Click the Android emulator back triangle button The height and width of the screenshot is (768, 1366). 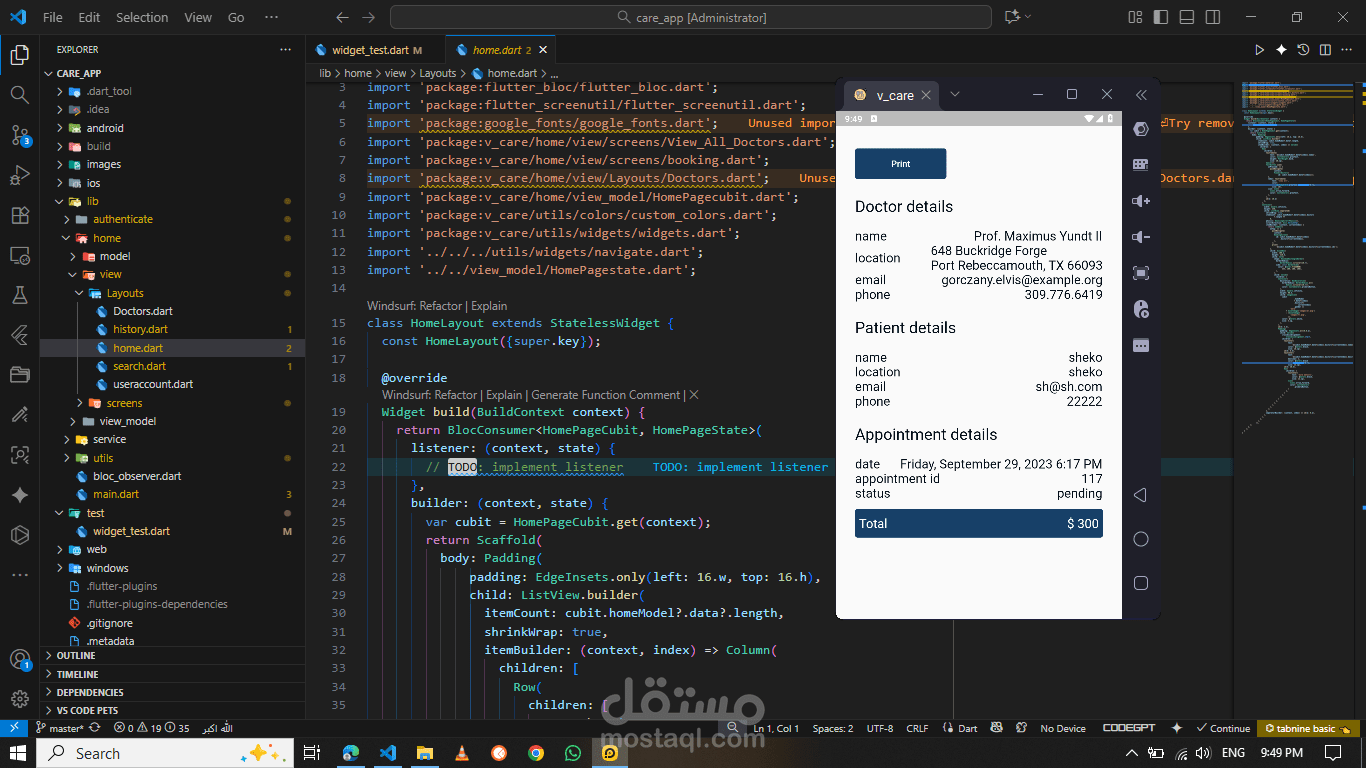[1140, 495]
